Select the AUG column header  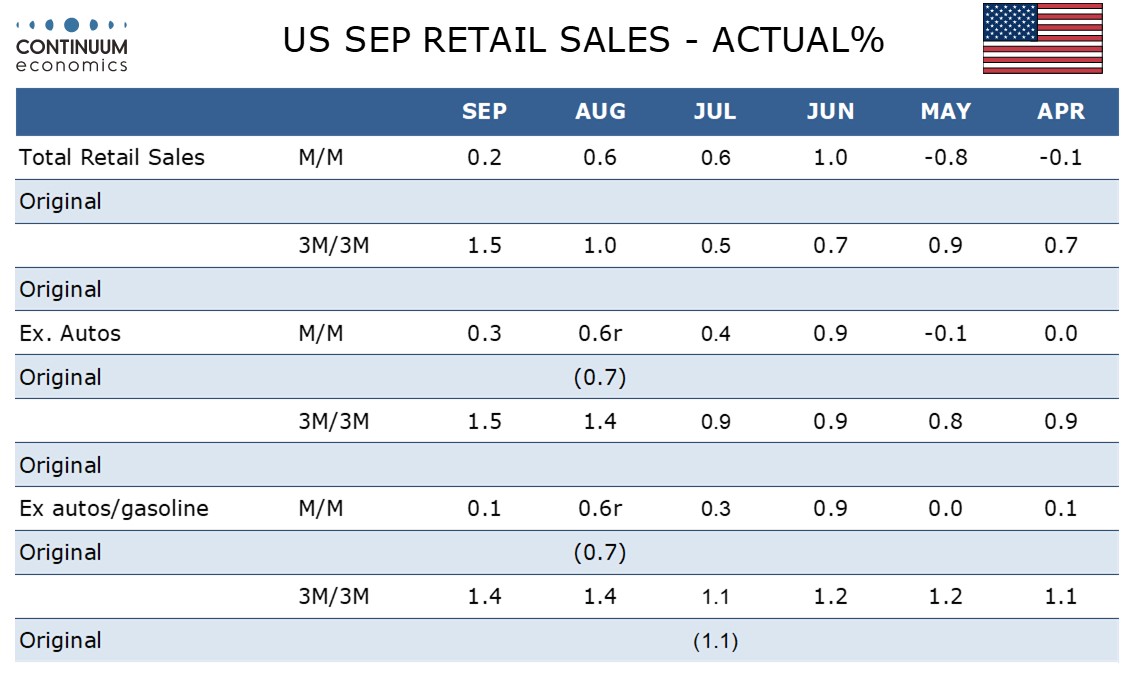pyautogui.click(x=600, y=112)
